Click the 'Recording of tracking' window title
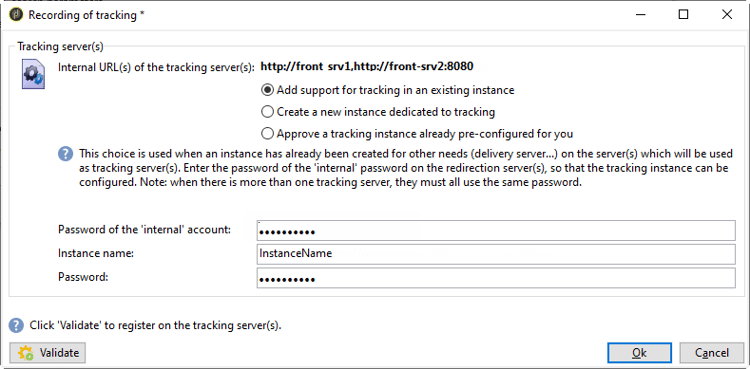The height and width of the screenshot is (369, 750). click(87, 15)
